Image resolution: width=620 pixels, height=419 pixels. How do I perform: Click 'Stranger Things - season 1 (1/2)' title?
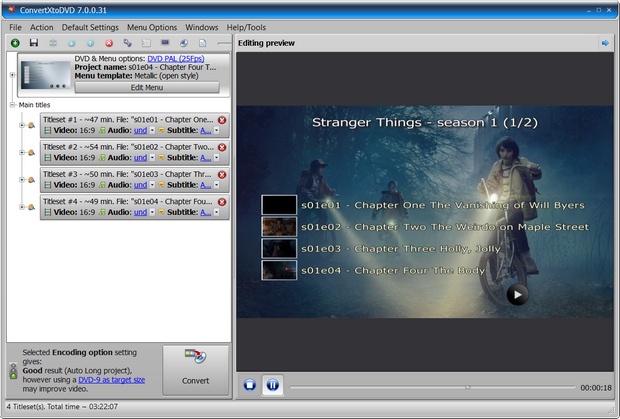[425, 122]
